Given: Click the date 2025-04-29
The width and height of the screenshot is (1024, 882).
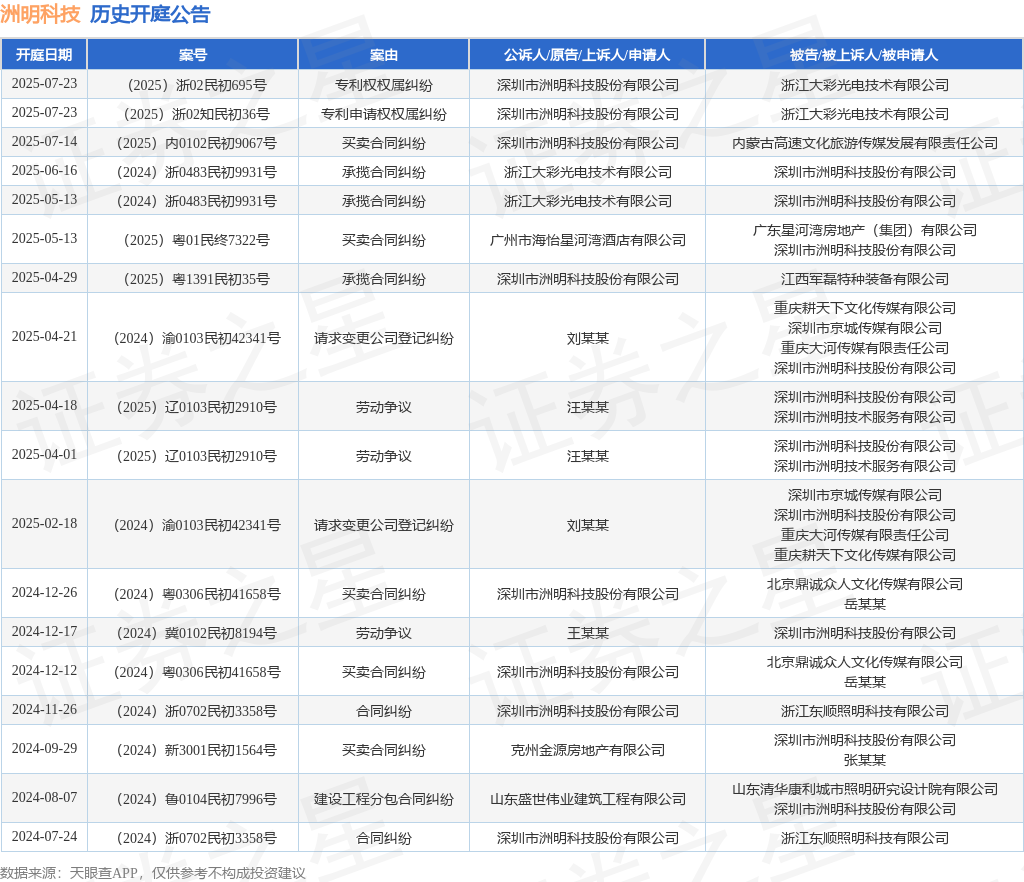Looking at the screenshot, I should pyautogui.click(x=44, y=277).
